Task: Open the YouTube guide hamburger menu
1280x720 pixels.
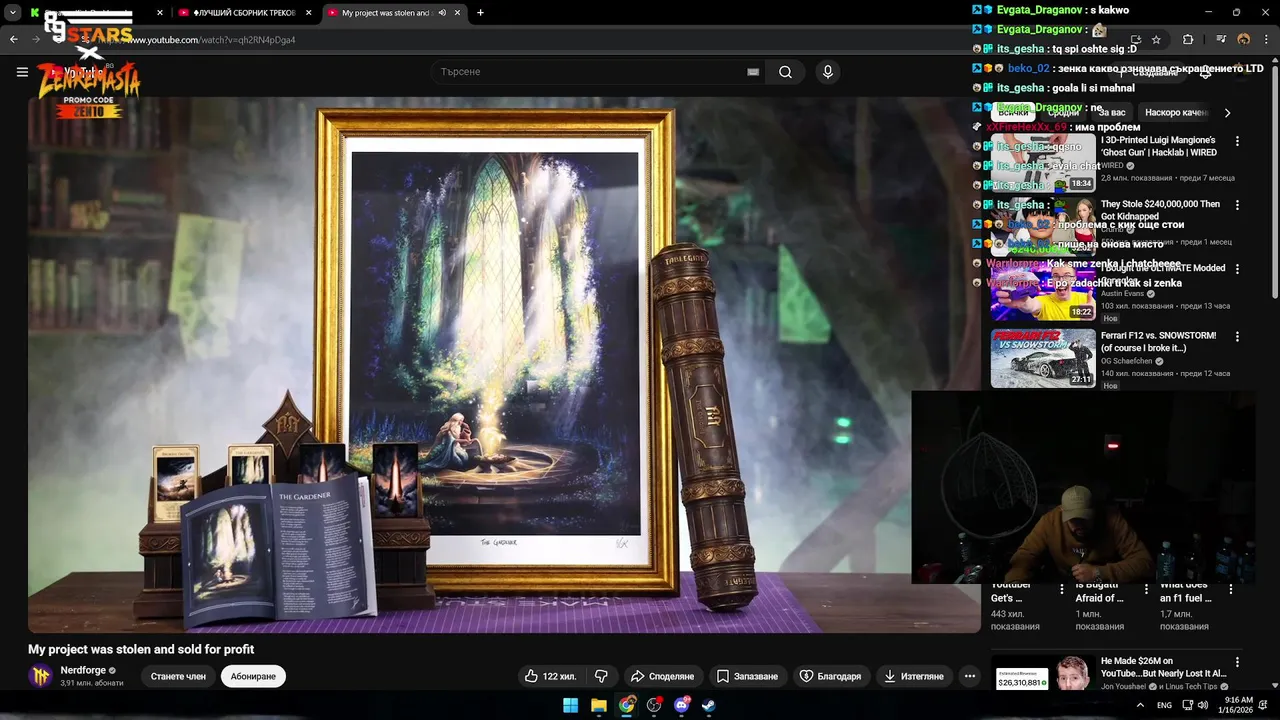Action: 22,72
